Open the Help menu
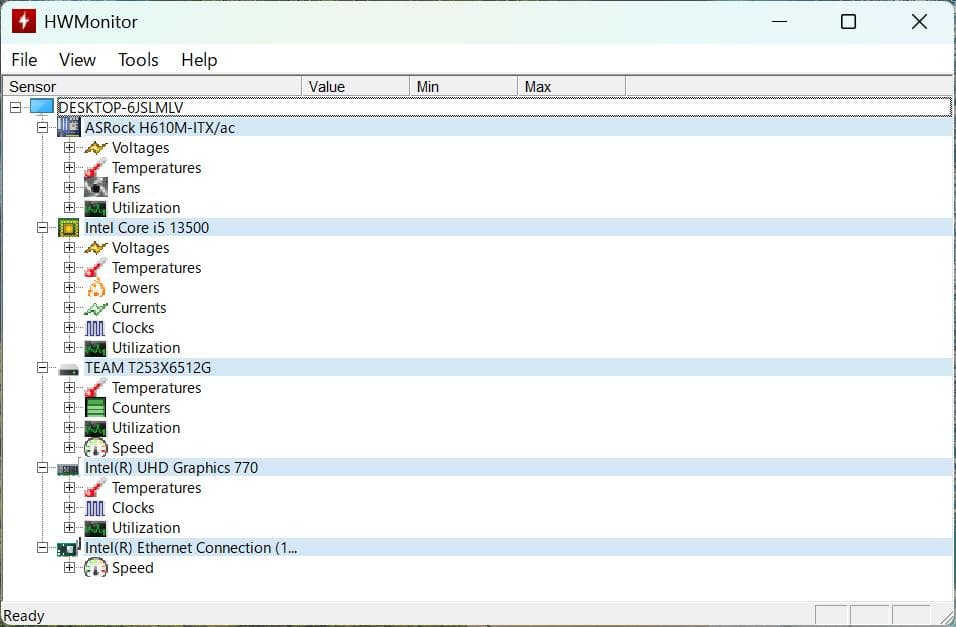The width and height of the screenshot is (956, 627). pyautogui.click(x=199, y=60)
